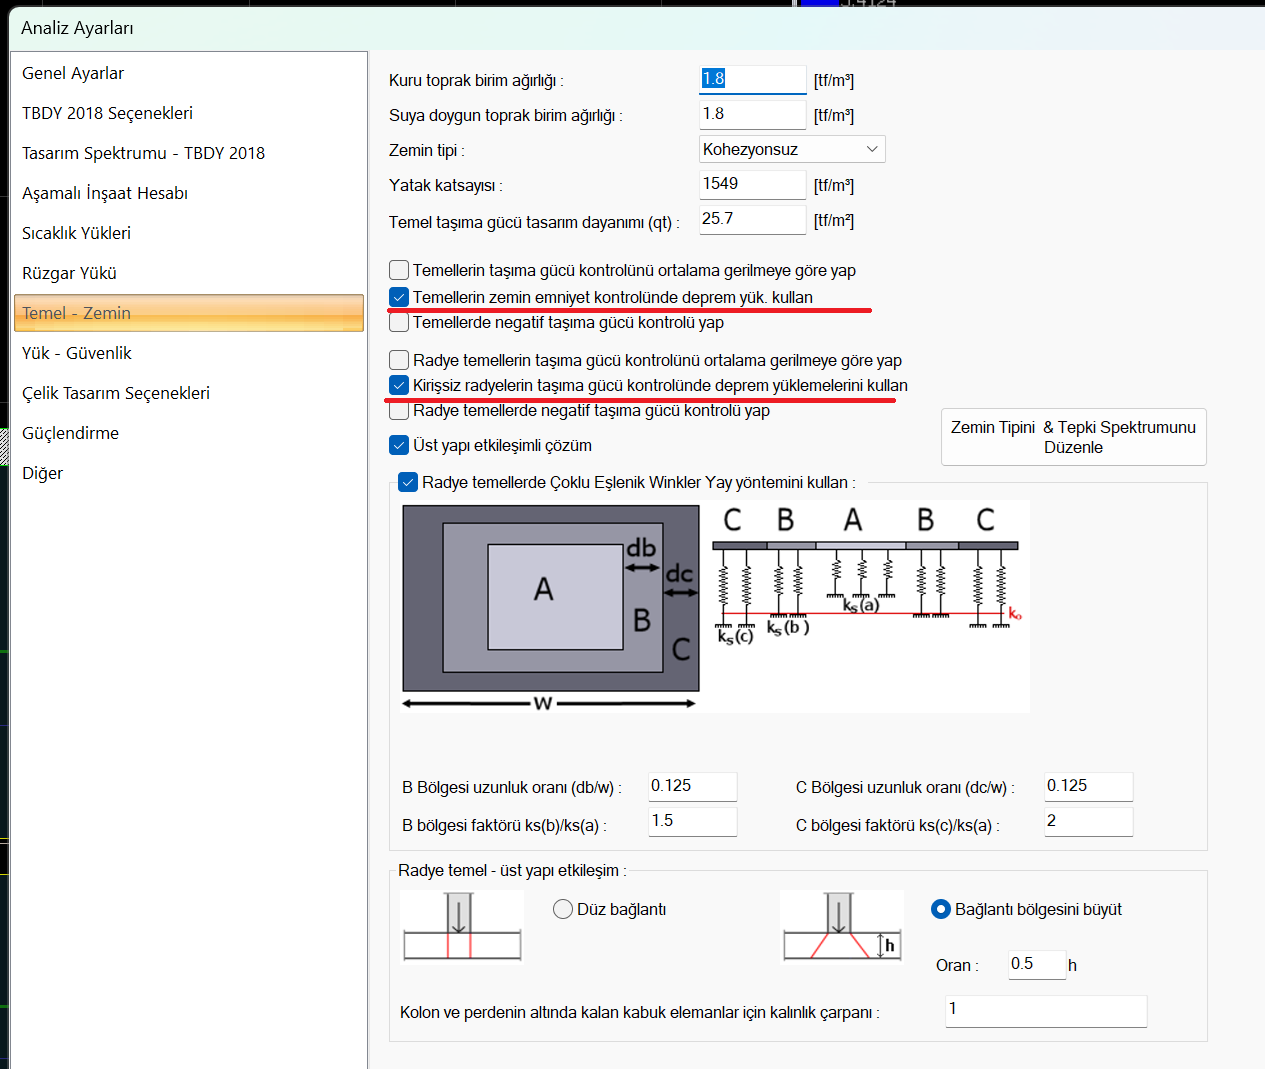Select Düz bağlantı radio option
The width and height of the screenshot is (1265, 1069).
[x=563, y=909]
